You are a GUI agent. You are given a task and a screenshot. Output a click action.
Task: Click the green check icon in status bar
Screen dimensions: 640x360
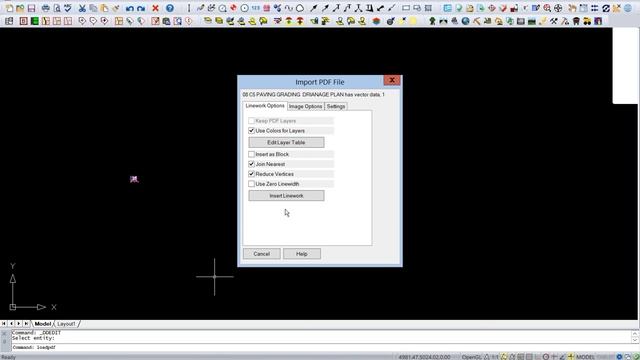click(x=636, y=357)
